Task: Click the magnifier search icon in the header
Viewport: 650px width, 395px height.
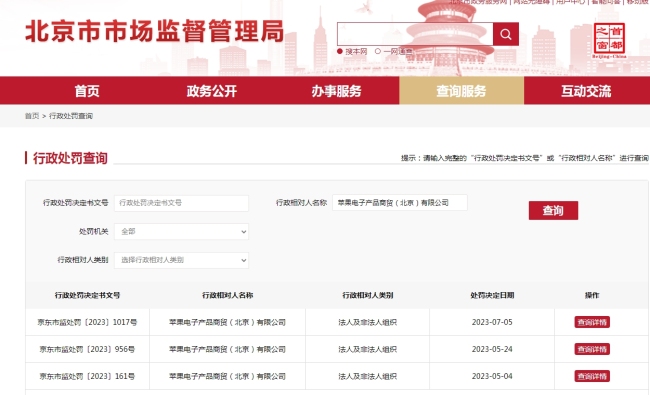Action: point(506,34)
